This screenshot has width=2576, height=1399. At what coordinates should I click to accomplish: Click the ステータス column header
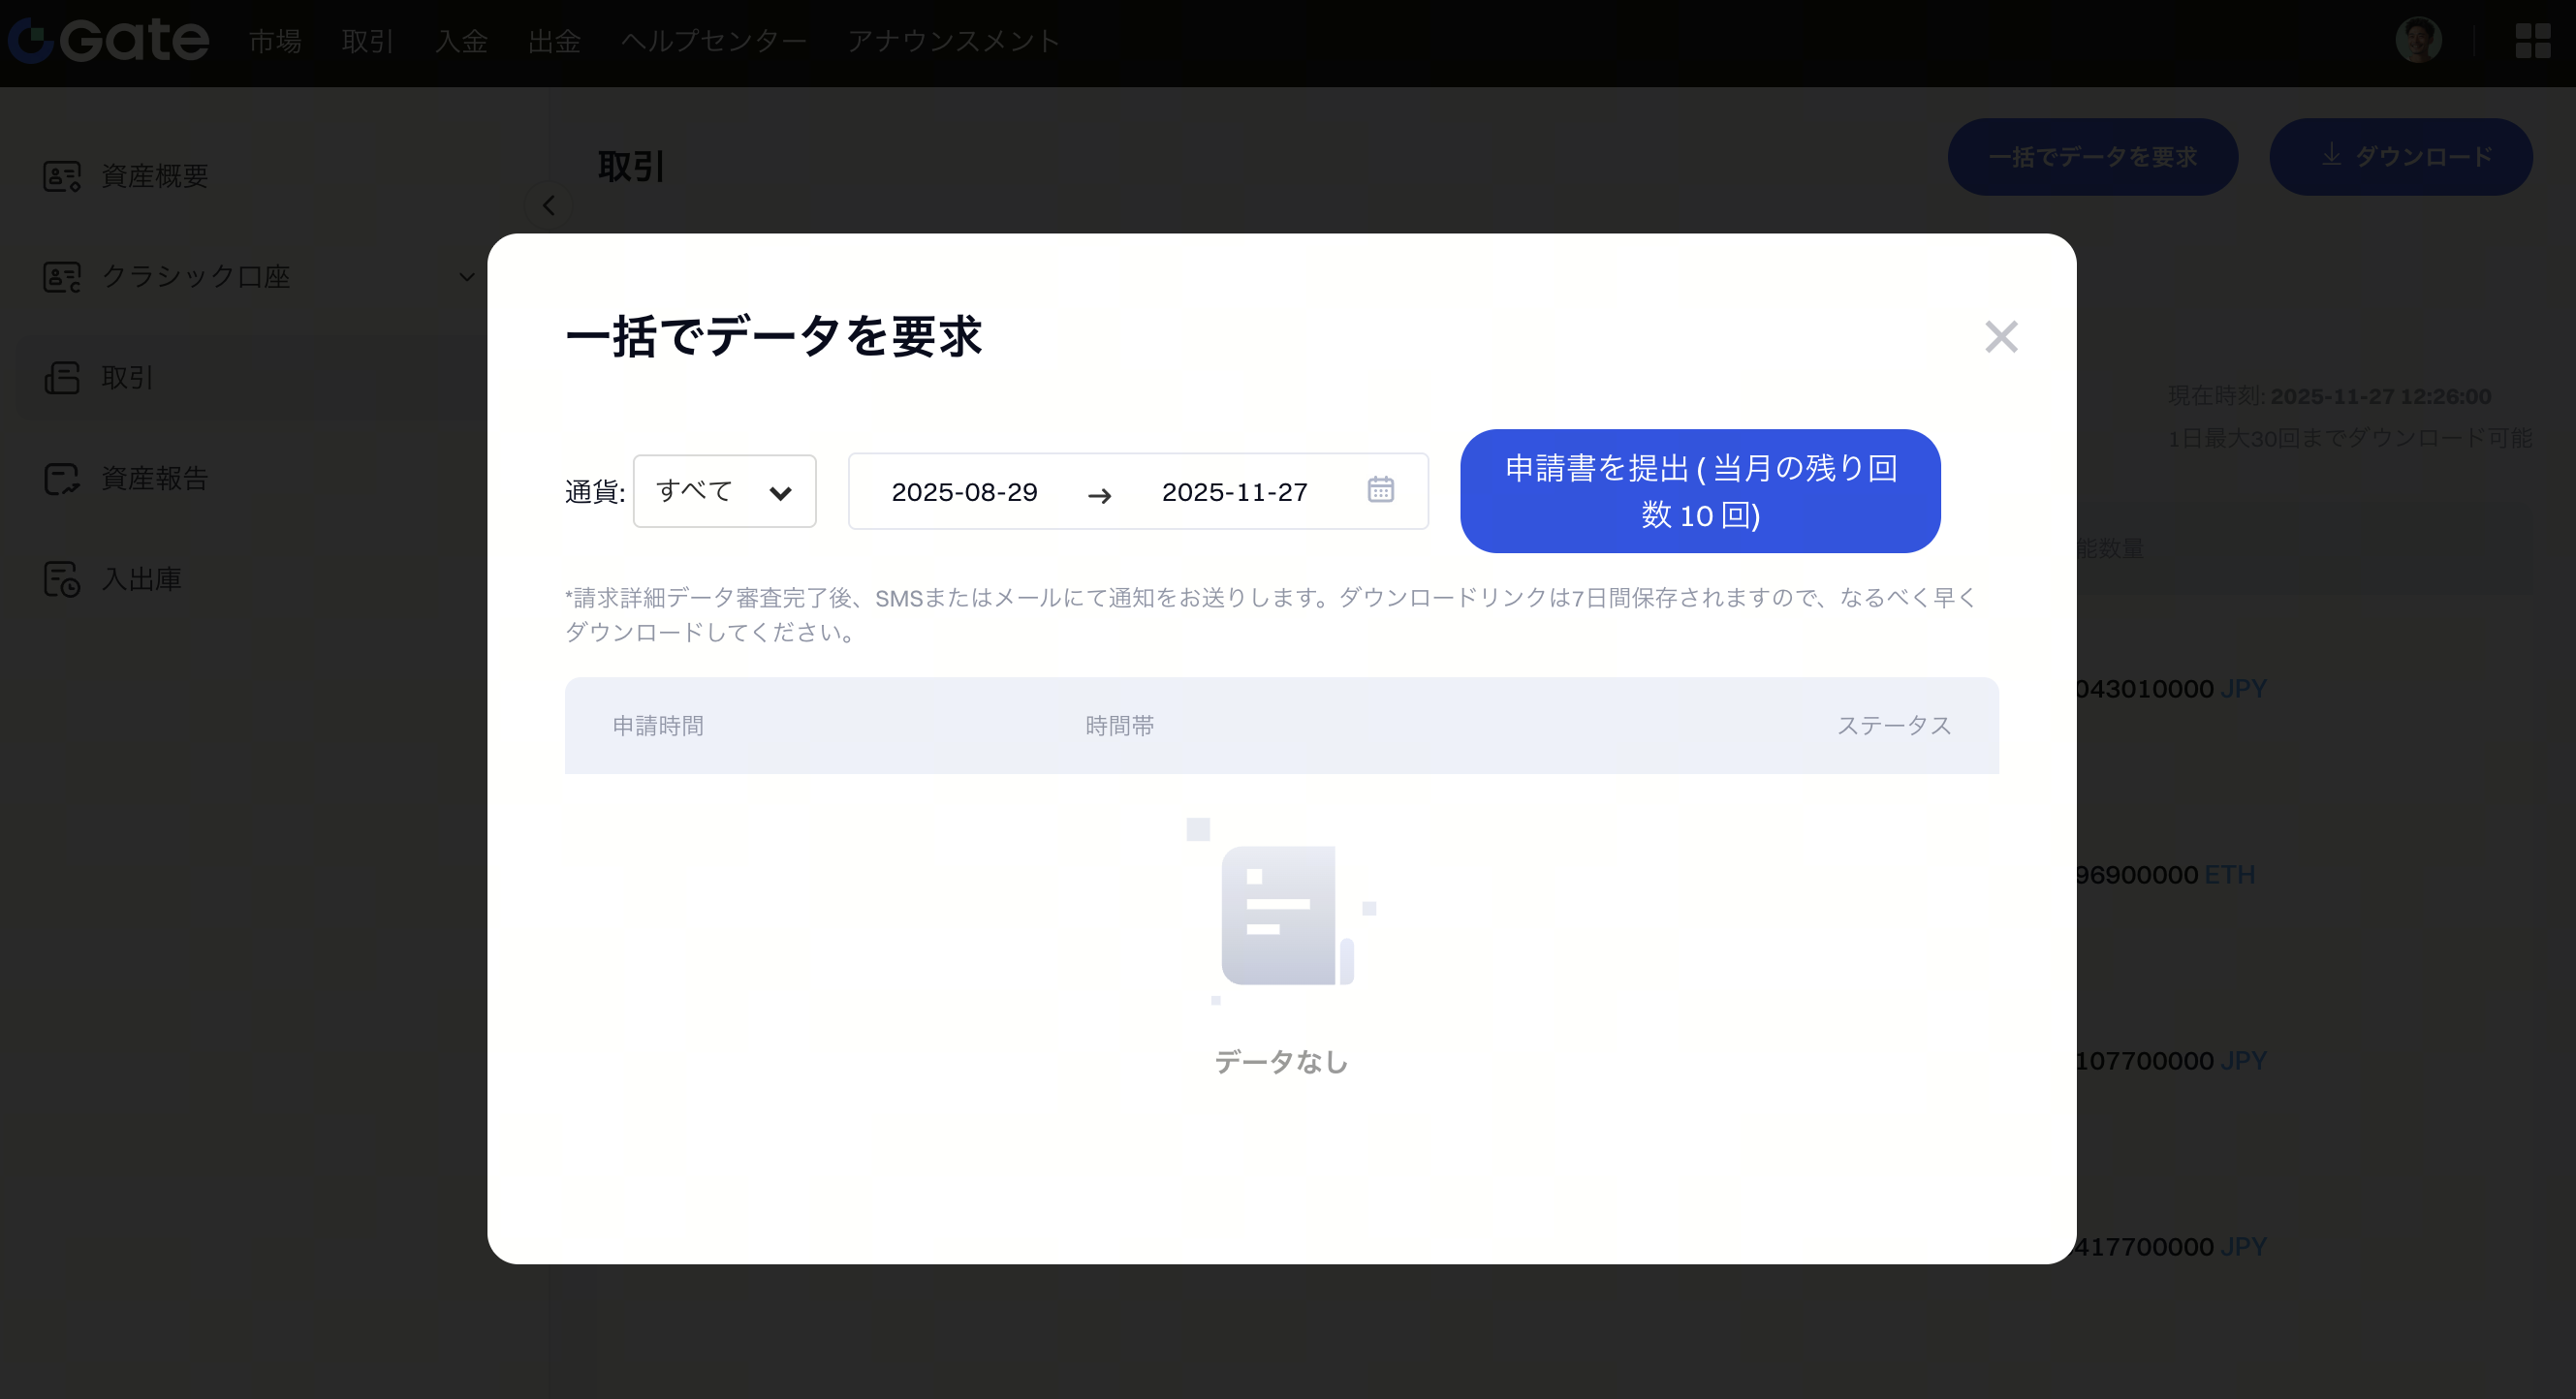1894,726
